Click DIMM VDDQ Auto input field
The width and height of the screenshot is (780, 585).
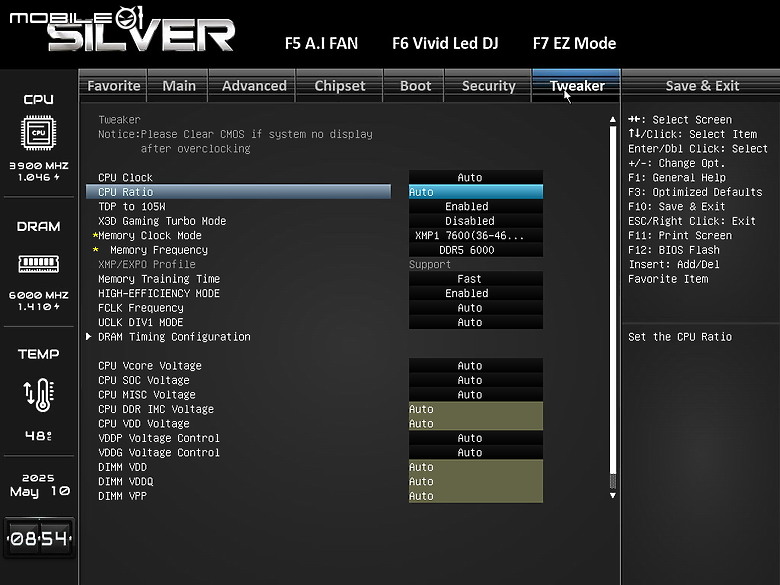tap(476, 482)
